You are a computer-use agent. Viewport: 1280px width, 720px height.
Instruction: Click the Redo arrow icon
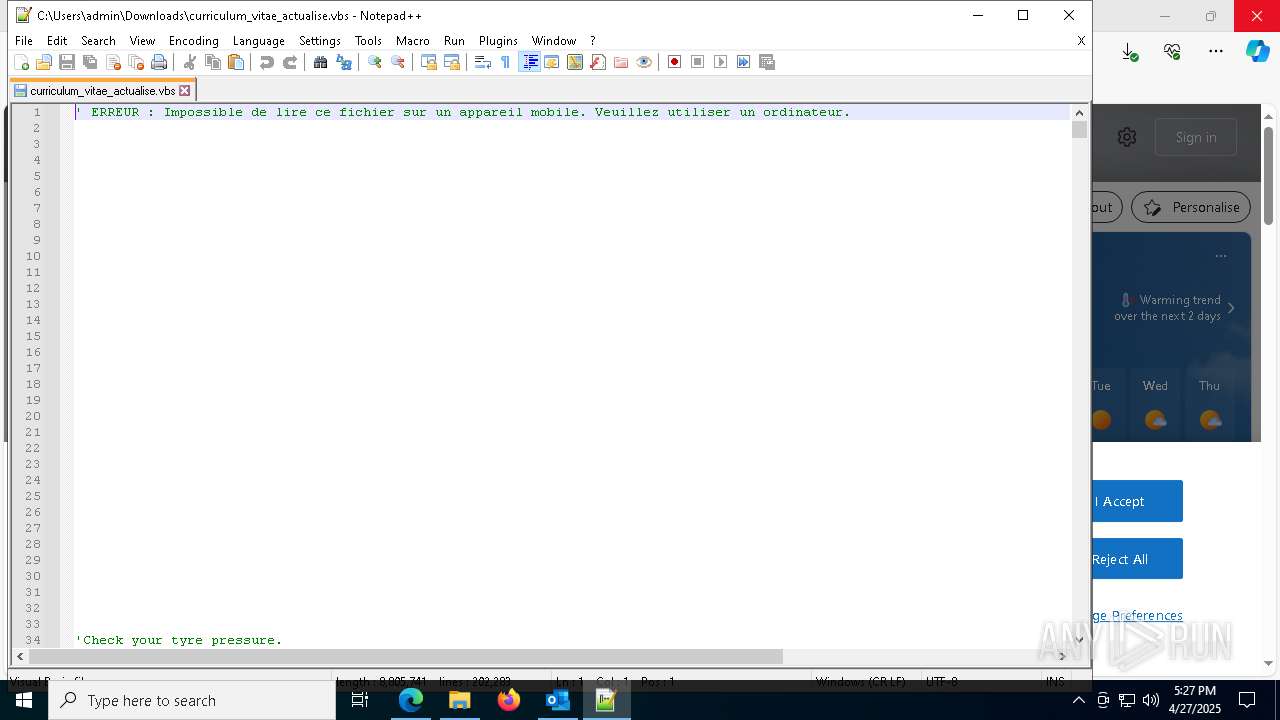pos(290,62)
